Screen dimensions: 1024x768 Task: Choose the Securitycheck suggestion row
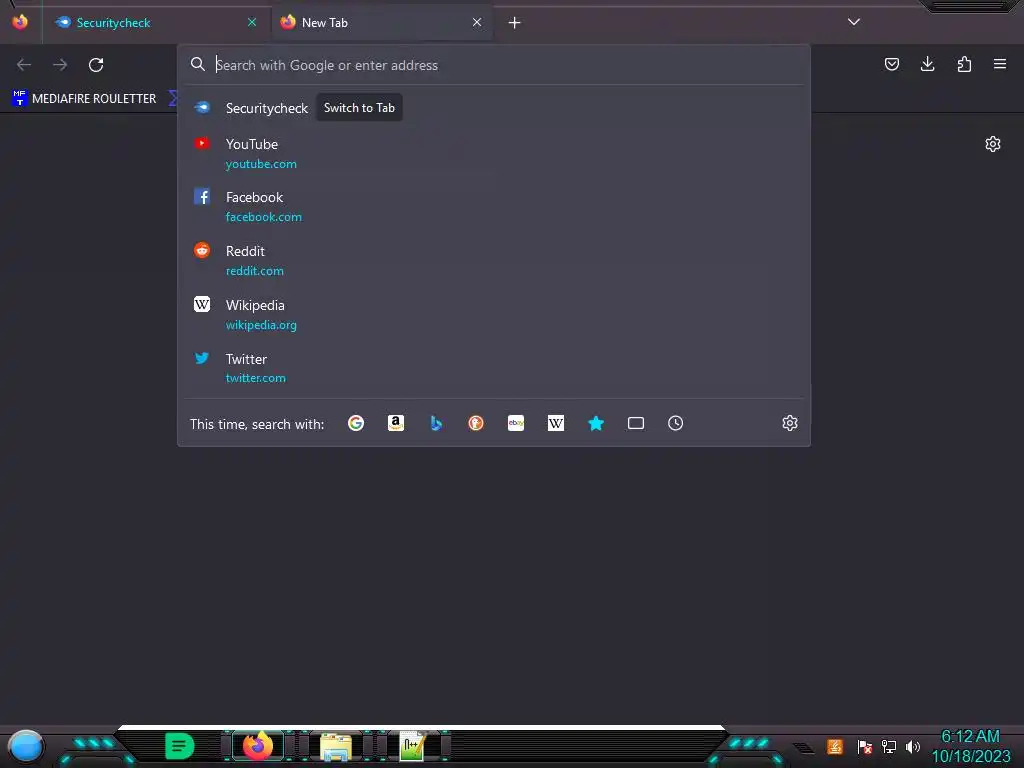(494, 108)
